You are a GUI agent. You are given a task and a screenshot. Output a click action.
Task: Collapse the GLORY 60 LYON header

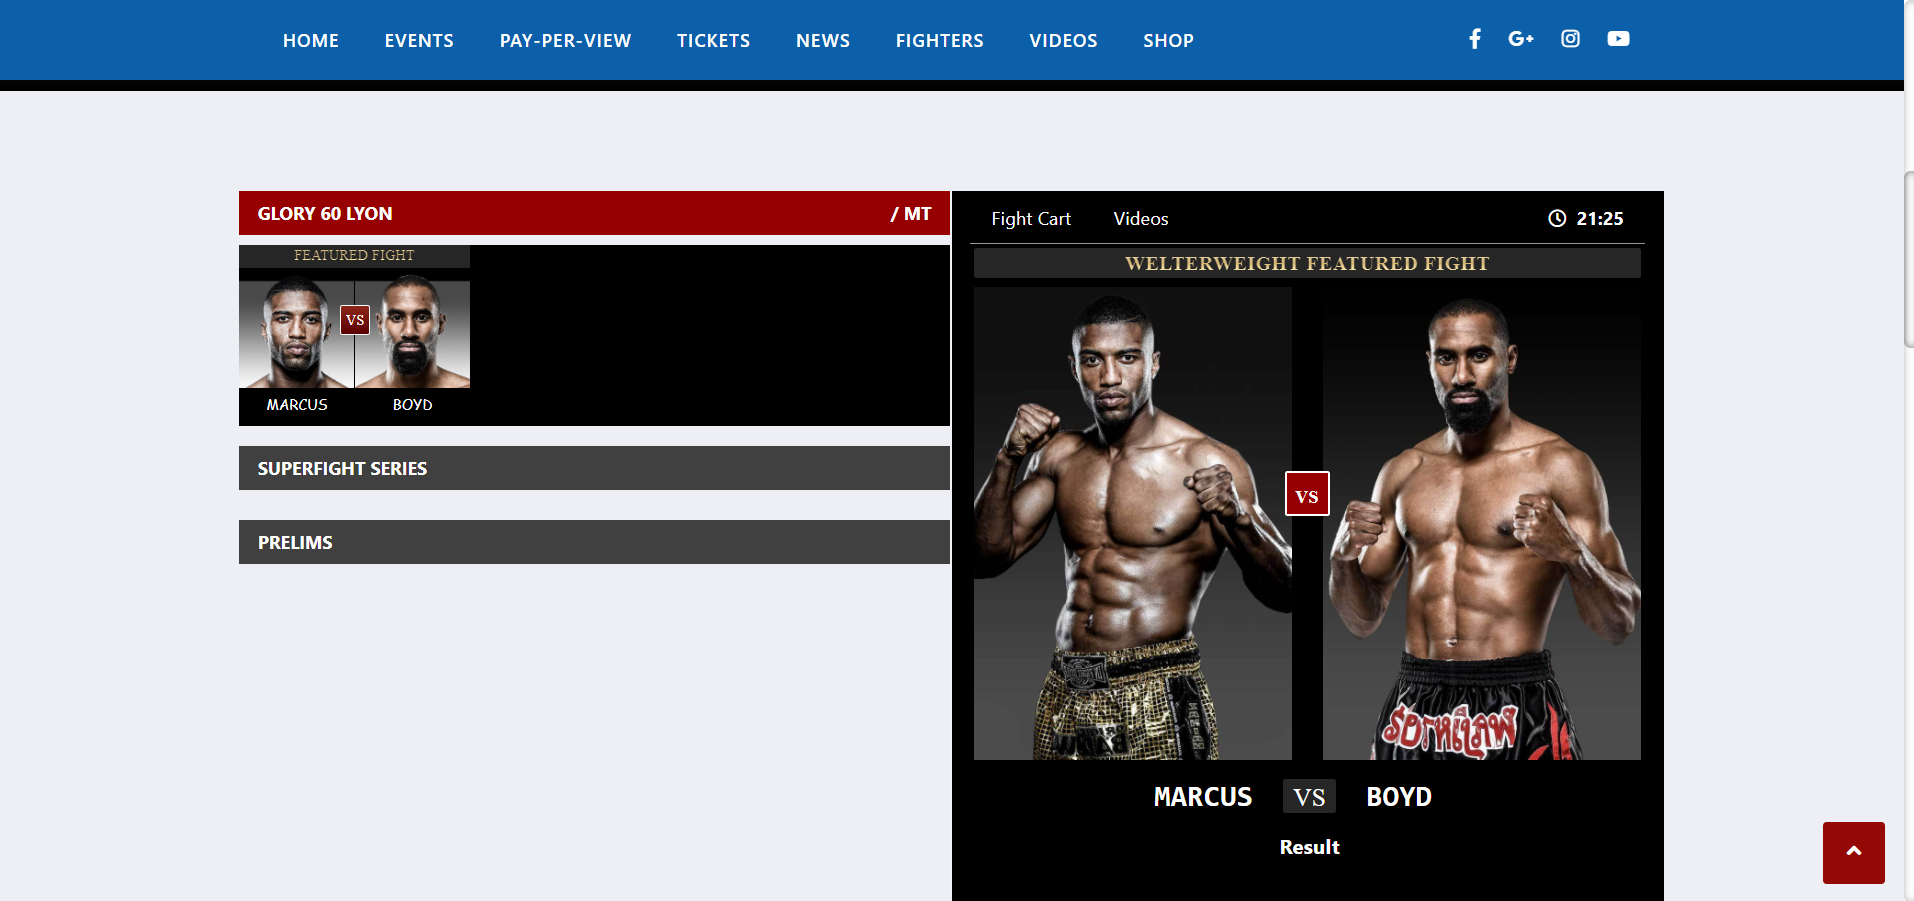[x=594, y=213]
